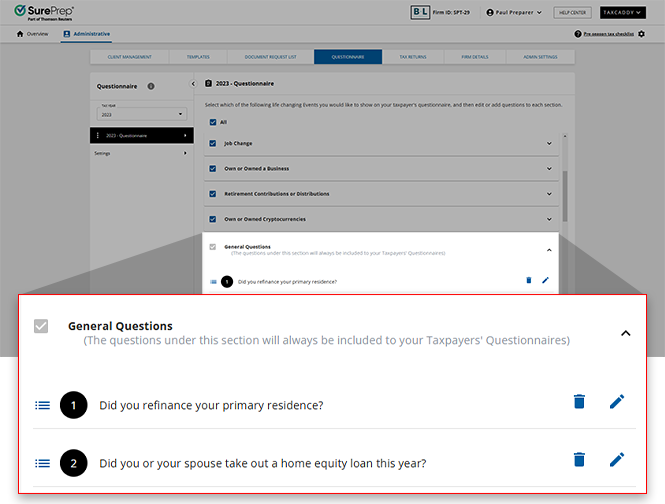
Task: Click the 2023 - Questionnaire page heading
Action: pos(245,84)
